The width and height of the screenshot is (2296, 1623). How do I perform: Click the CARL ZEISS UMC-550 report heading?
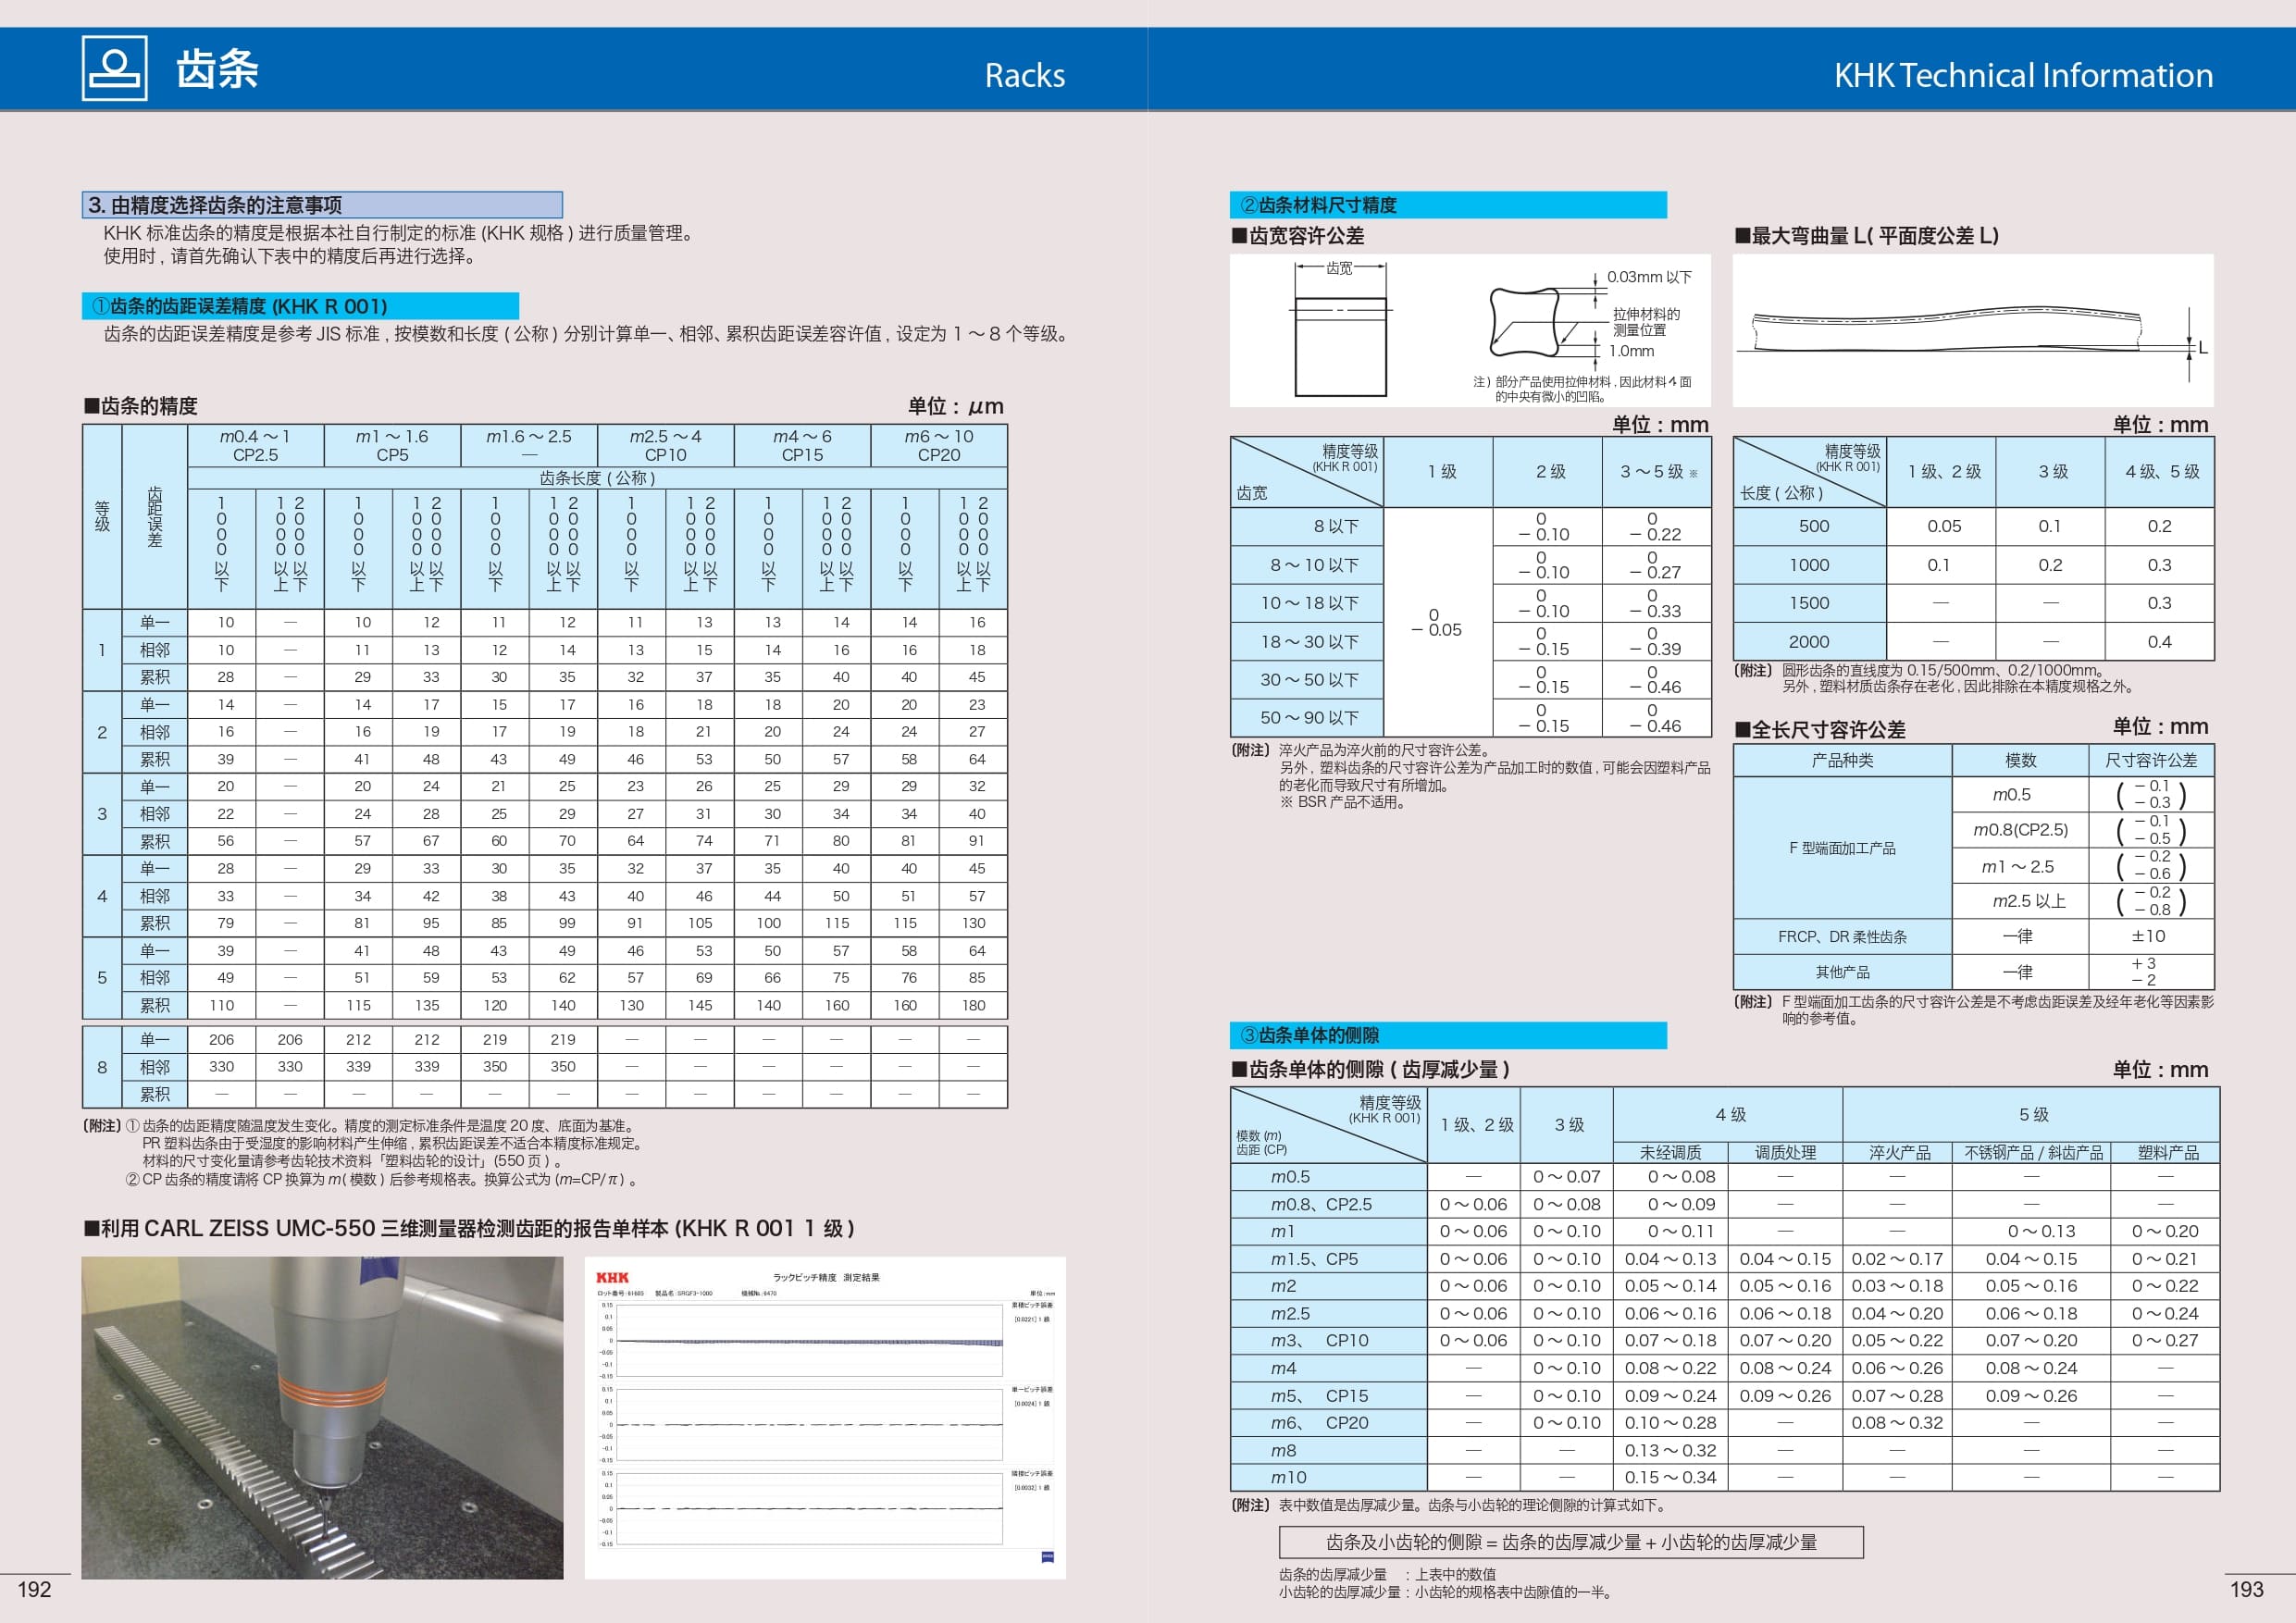pos(469,1229)
